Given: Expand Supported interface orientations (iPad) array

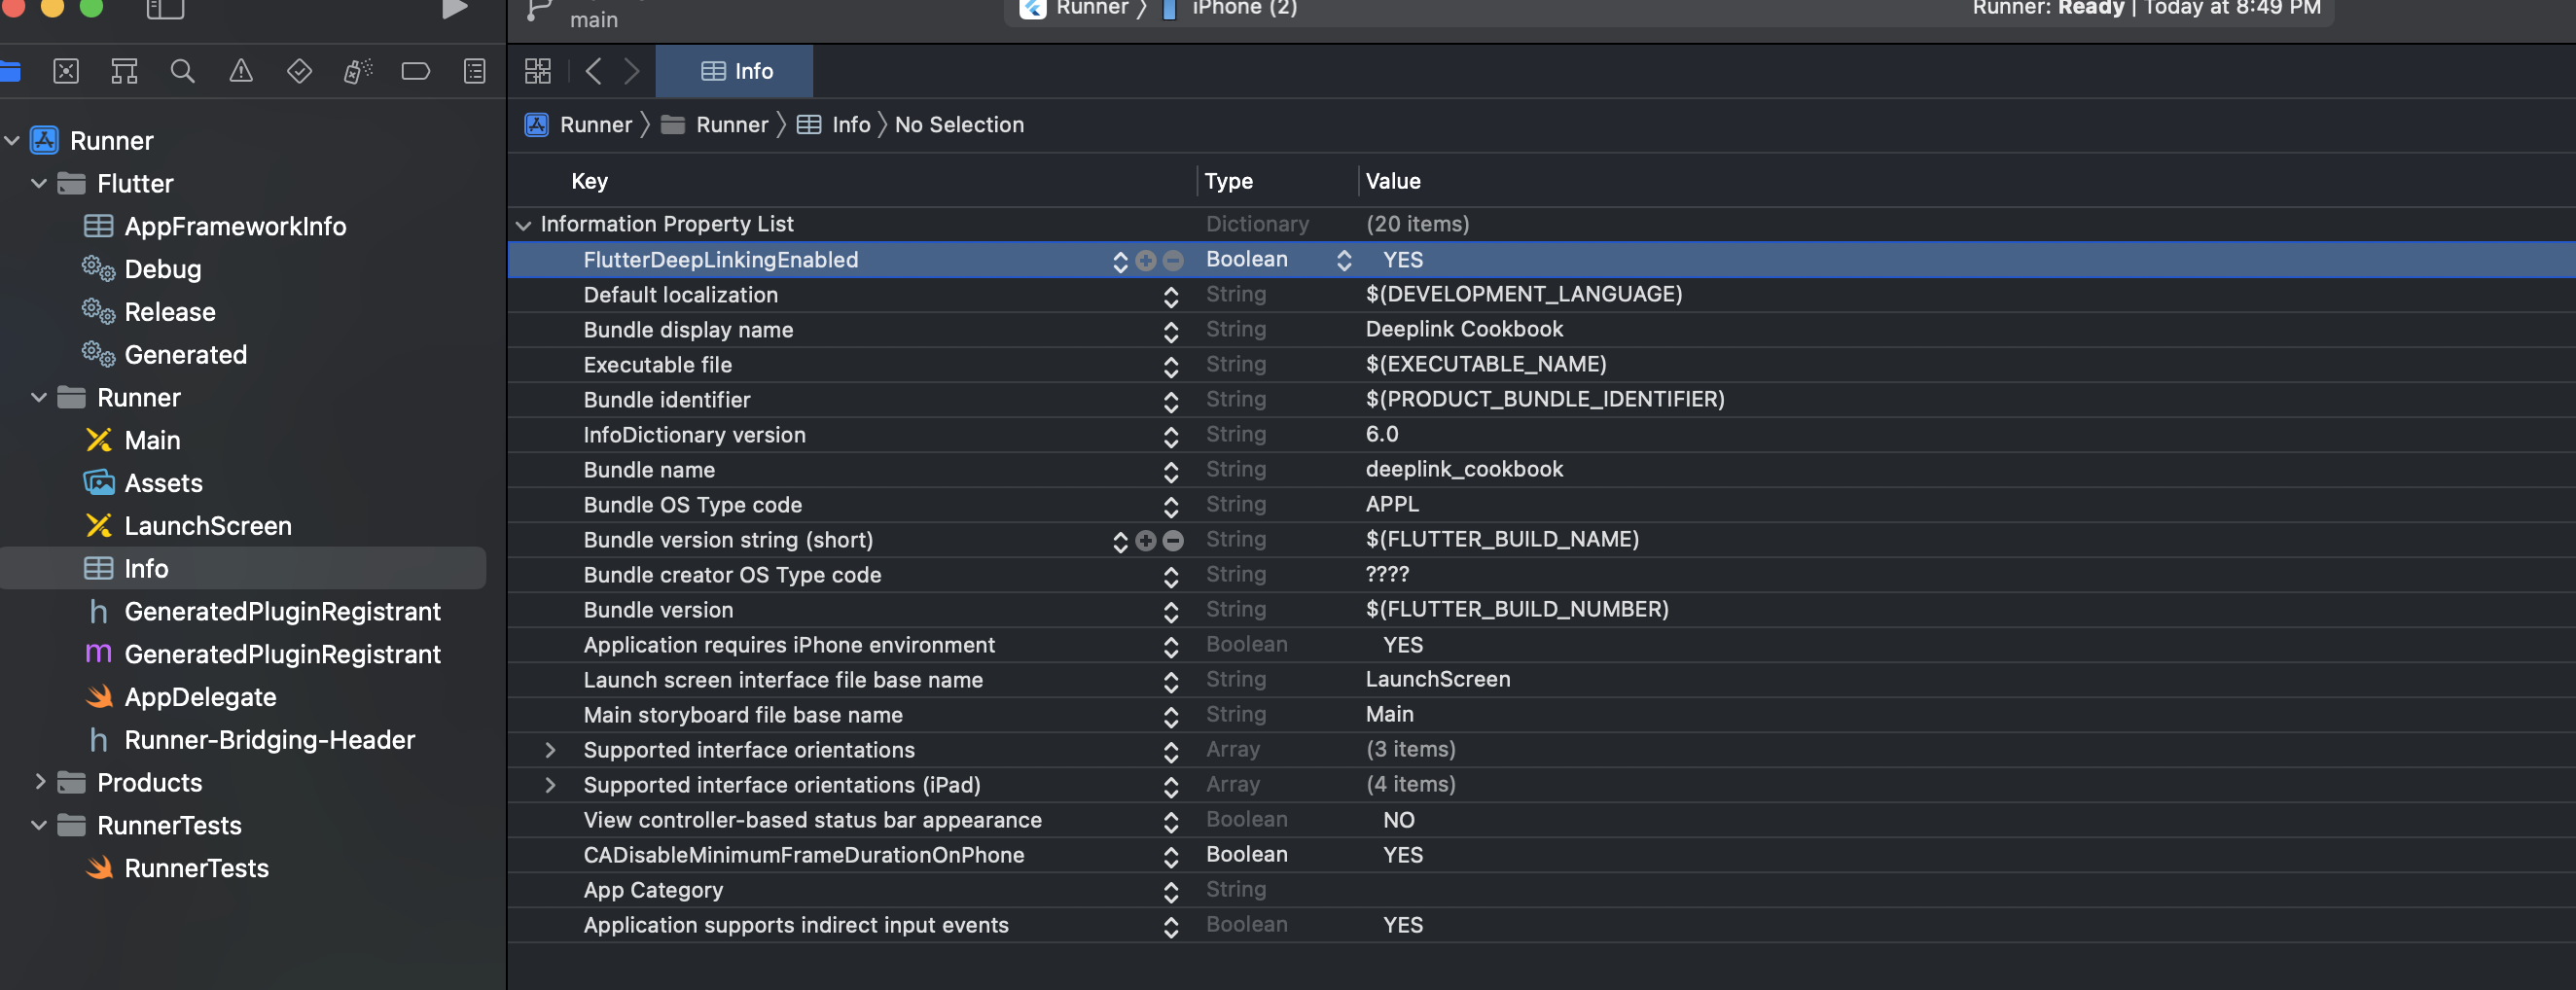Looking at the screenshot, I should [x=550, y=785].
